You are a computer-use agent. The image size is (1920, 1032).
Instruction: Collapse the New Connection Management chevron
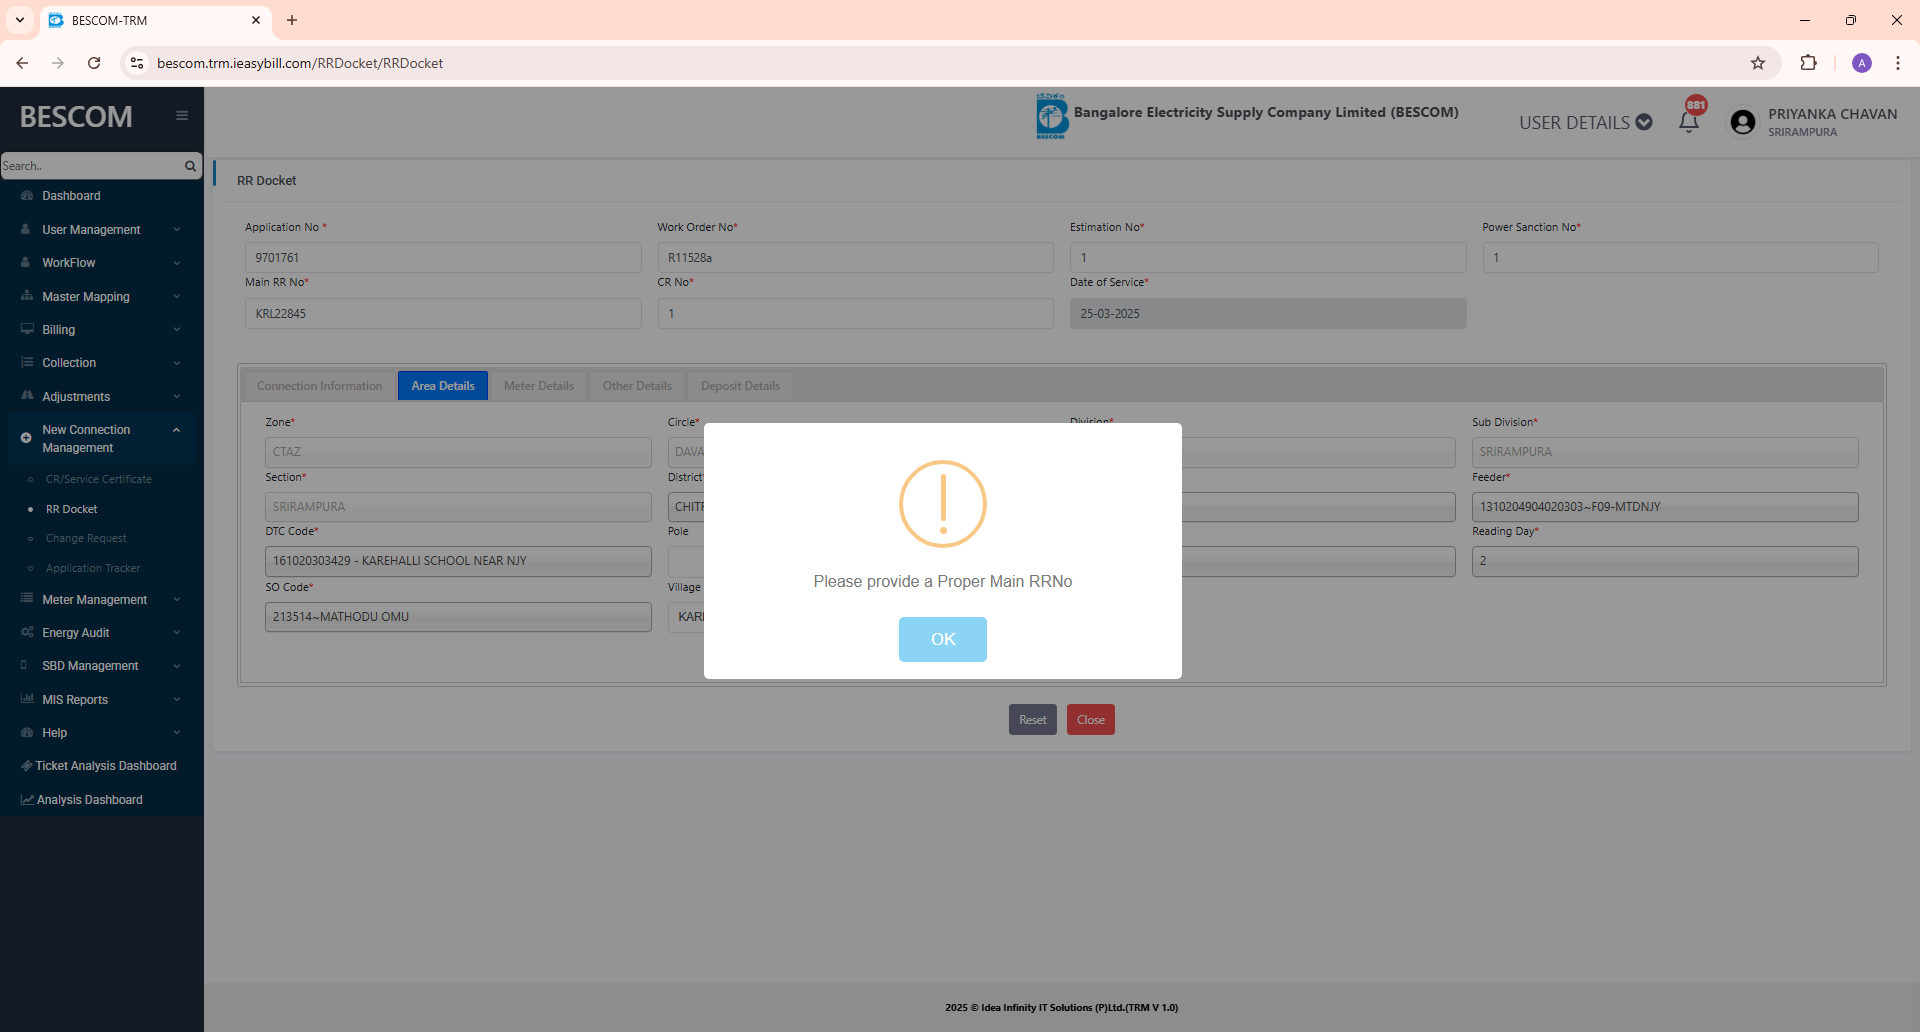tap(177, 430)
